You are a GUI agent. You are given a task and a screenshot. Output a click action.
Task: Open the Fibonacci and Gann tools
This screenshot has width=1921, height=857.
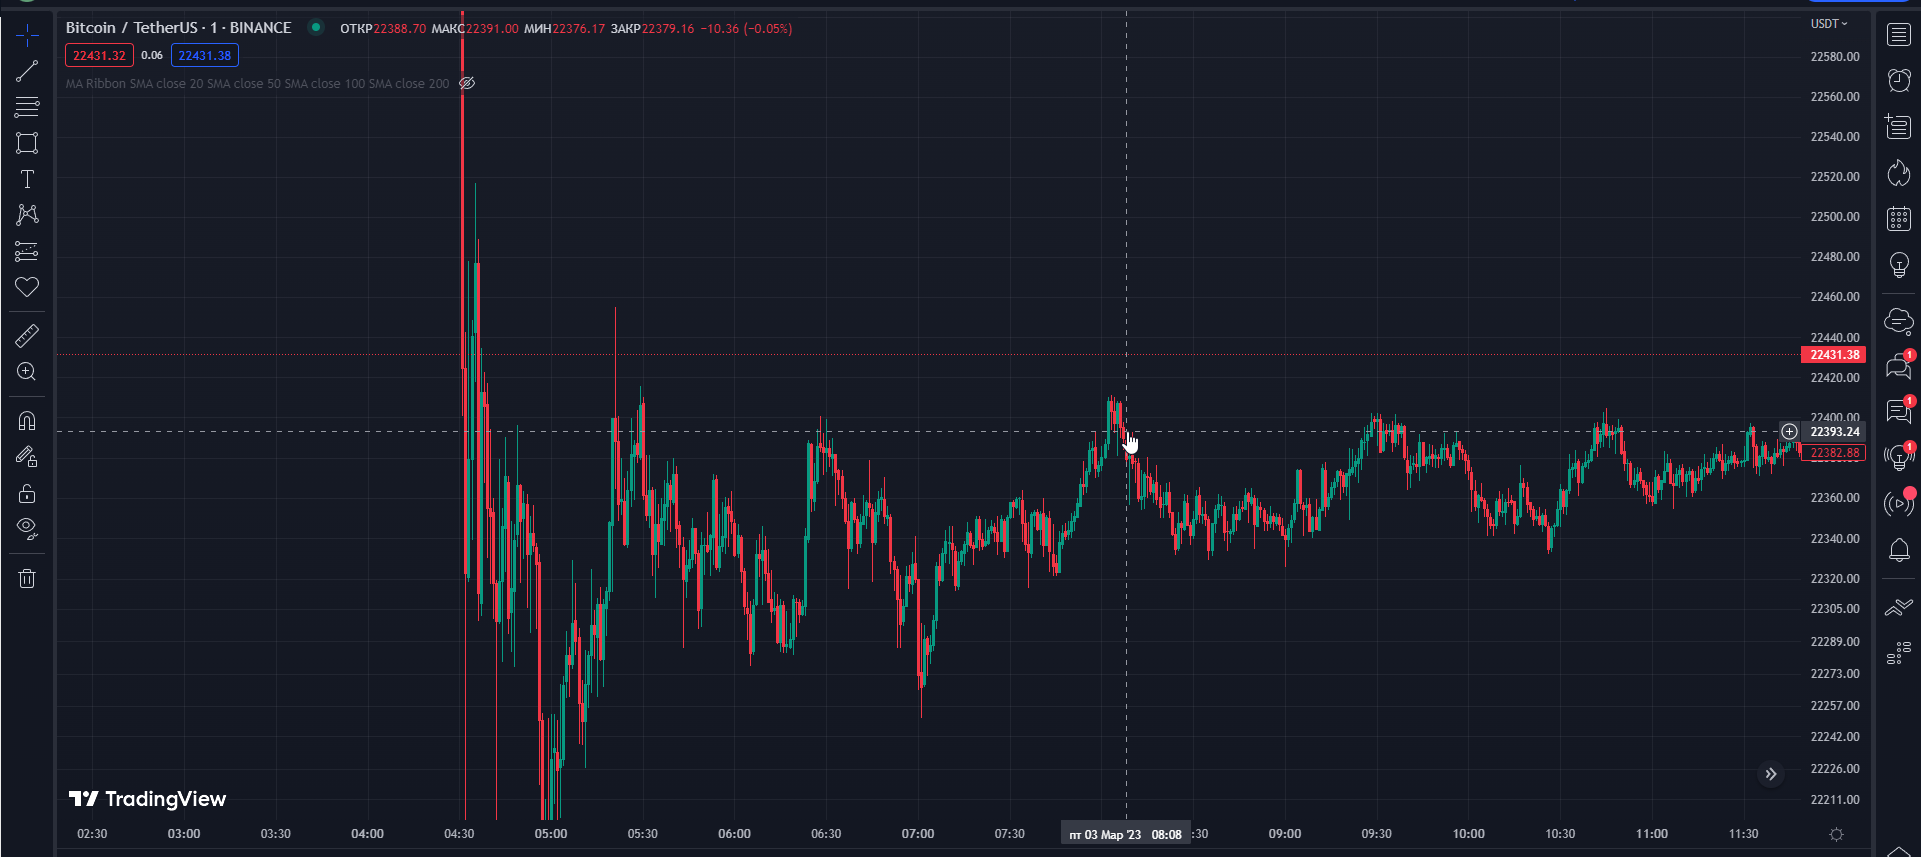point(27,107)
